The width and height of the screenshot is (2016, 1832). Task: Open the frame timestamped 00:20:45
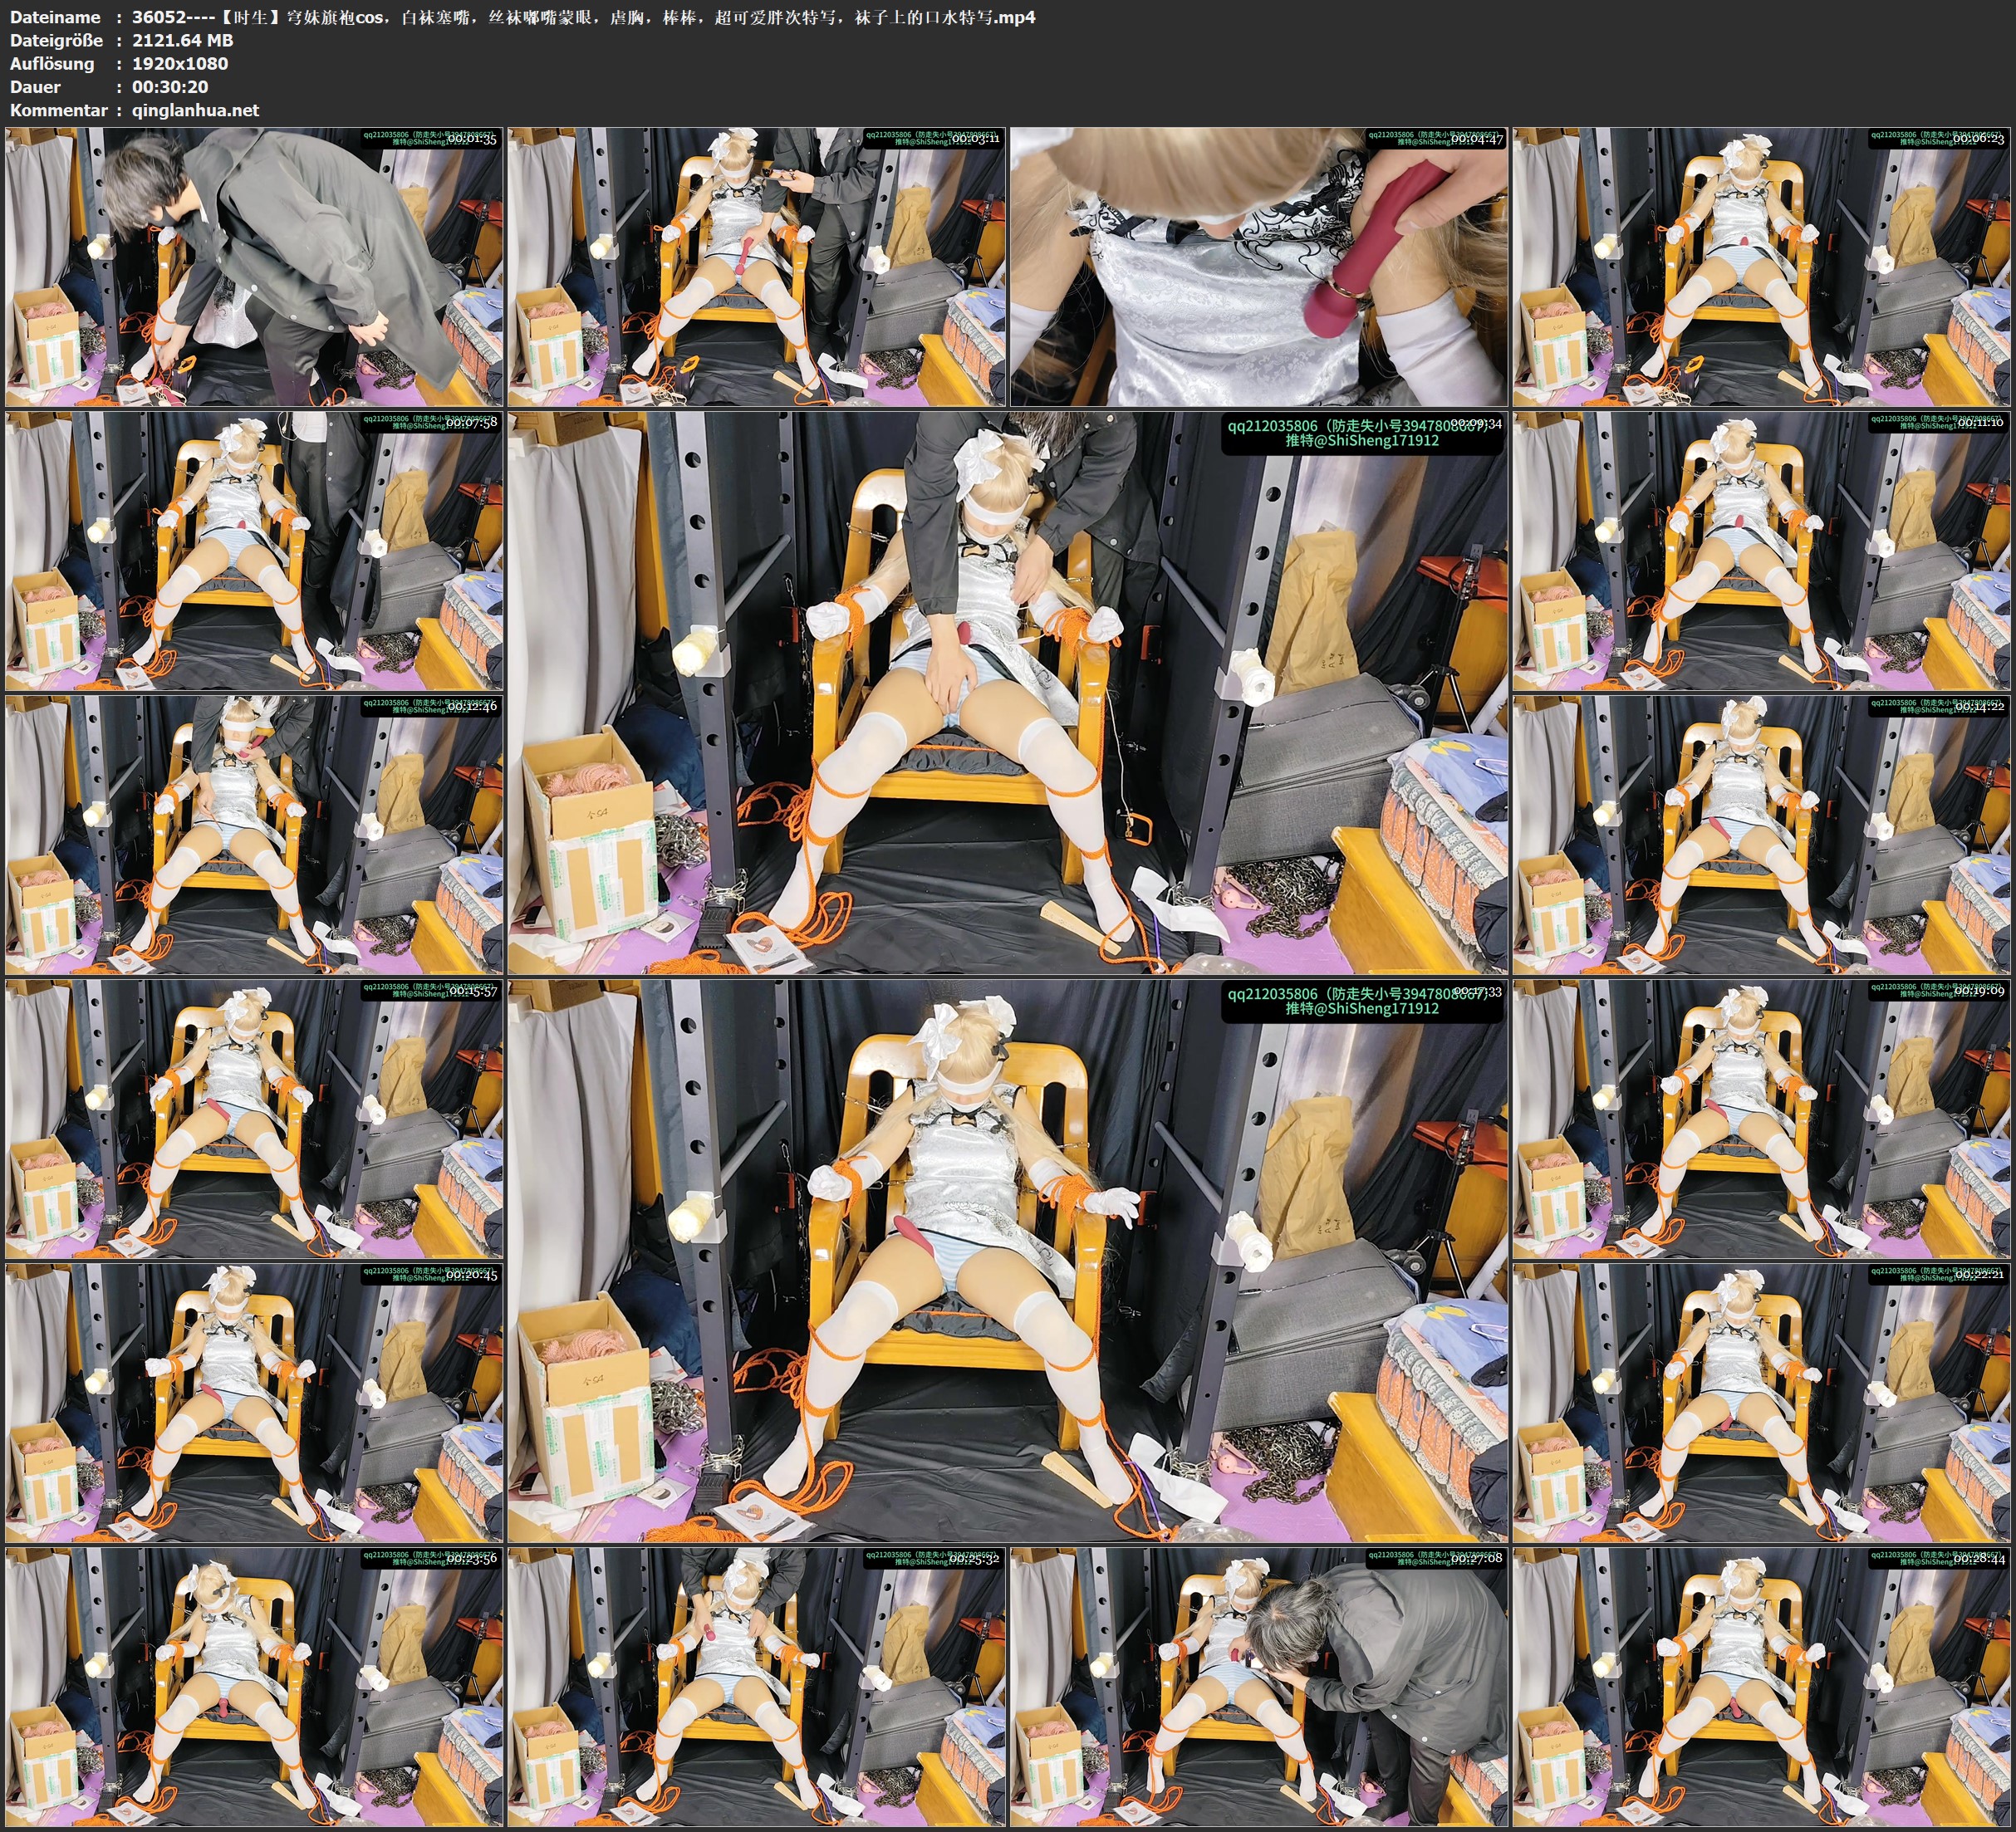[254, 1403]
